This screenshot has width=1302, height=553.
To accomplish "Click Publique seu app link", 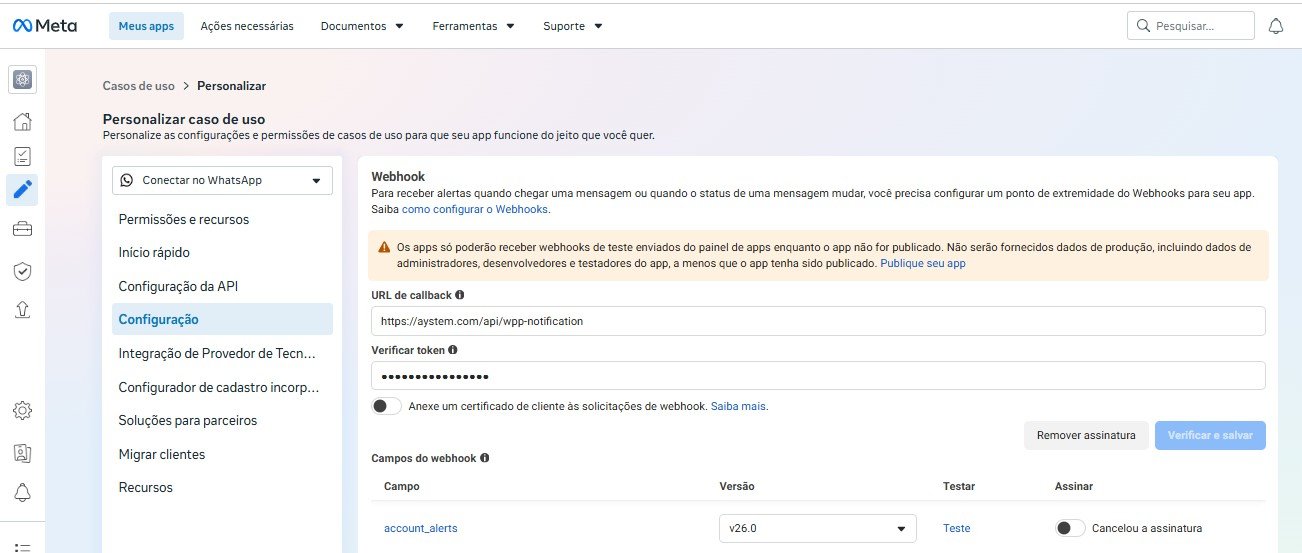I will 923,263.
